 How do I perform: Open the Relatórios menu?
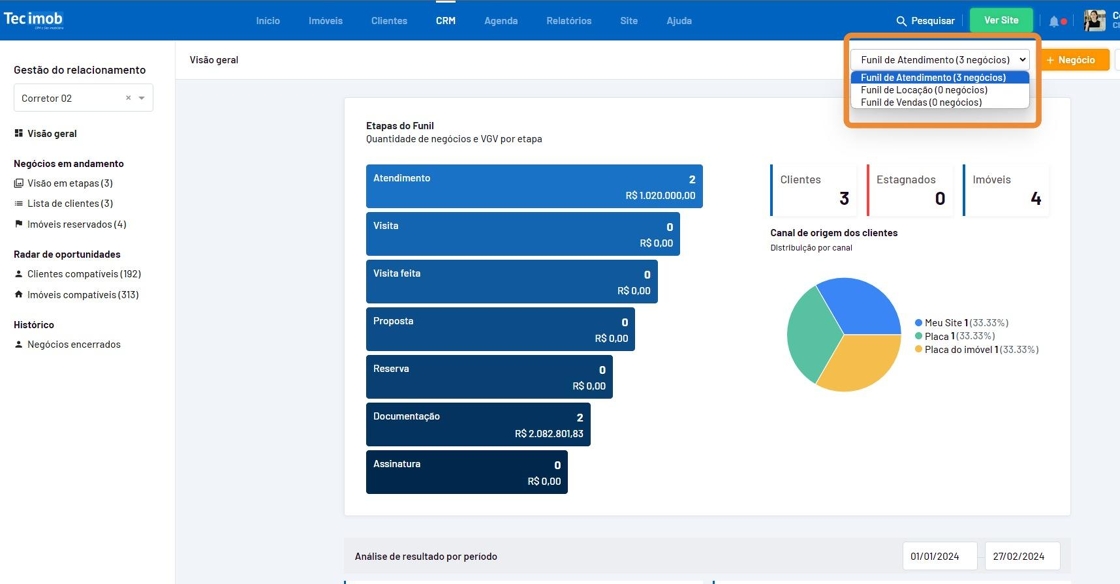[x=568, y=21]
